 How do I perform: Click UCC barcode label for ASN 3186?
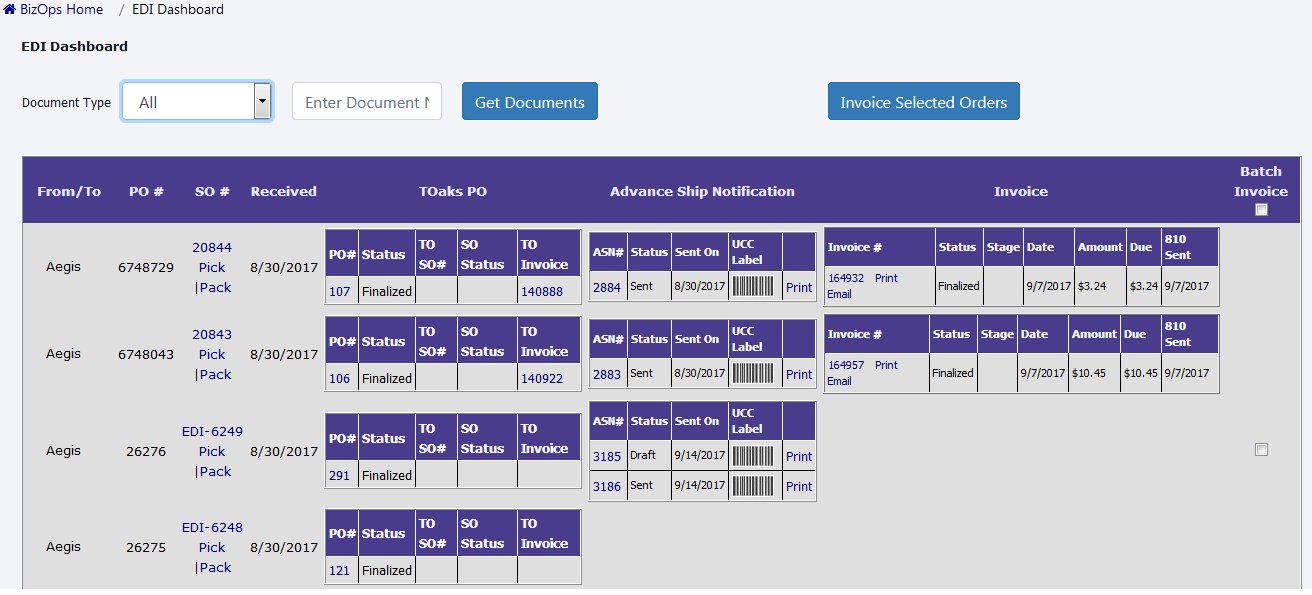tap(755, 486)
